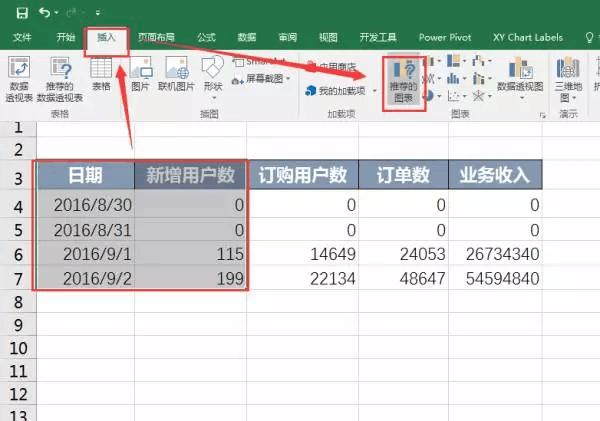Viewport: 600px width, 421px height.
Task: Select the cell containing 14649
Action: click(302, 254)
